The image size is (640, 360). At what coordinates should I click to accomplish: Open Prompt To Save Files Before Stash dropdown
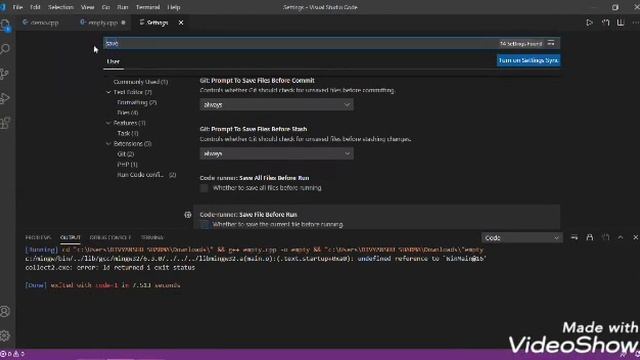(x=276, y=153)
